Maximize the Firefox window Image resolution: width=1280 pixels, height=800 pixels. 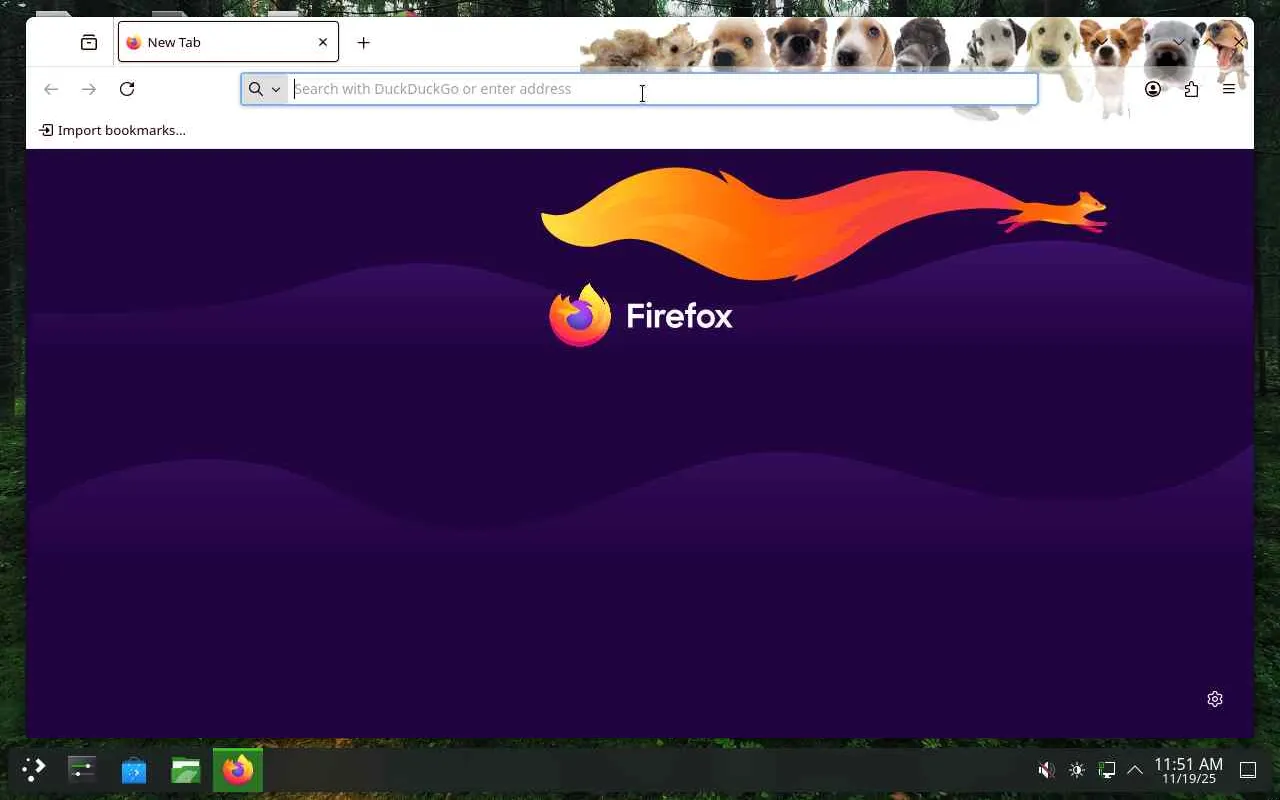(1209, 42)
